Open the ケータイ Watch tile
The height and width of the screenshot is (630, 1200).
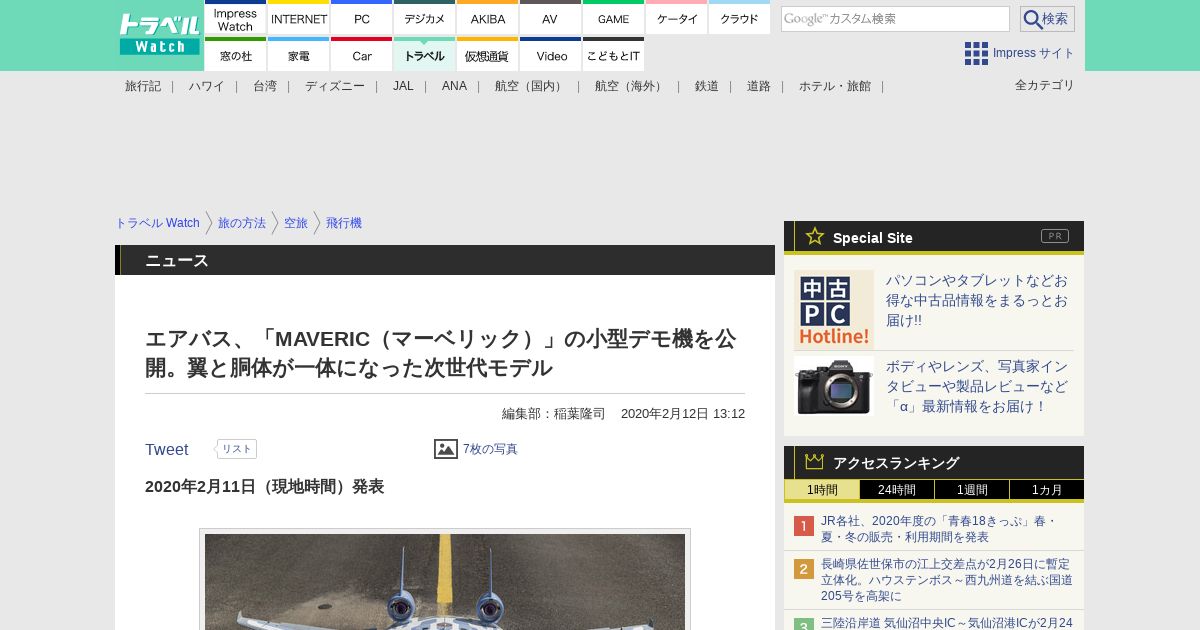click(x=677, y=18)
